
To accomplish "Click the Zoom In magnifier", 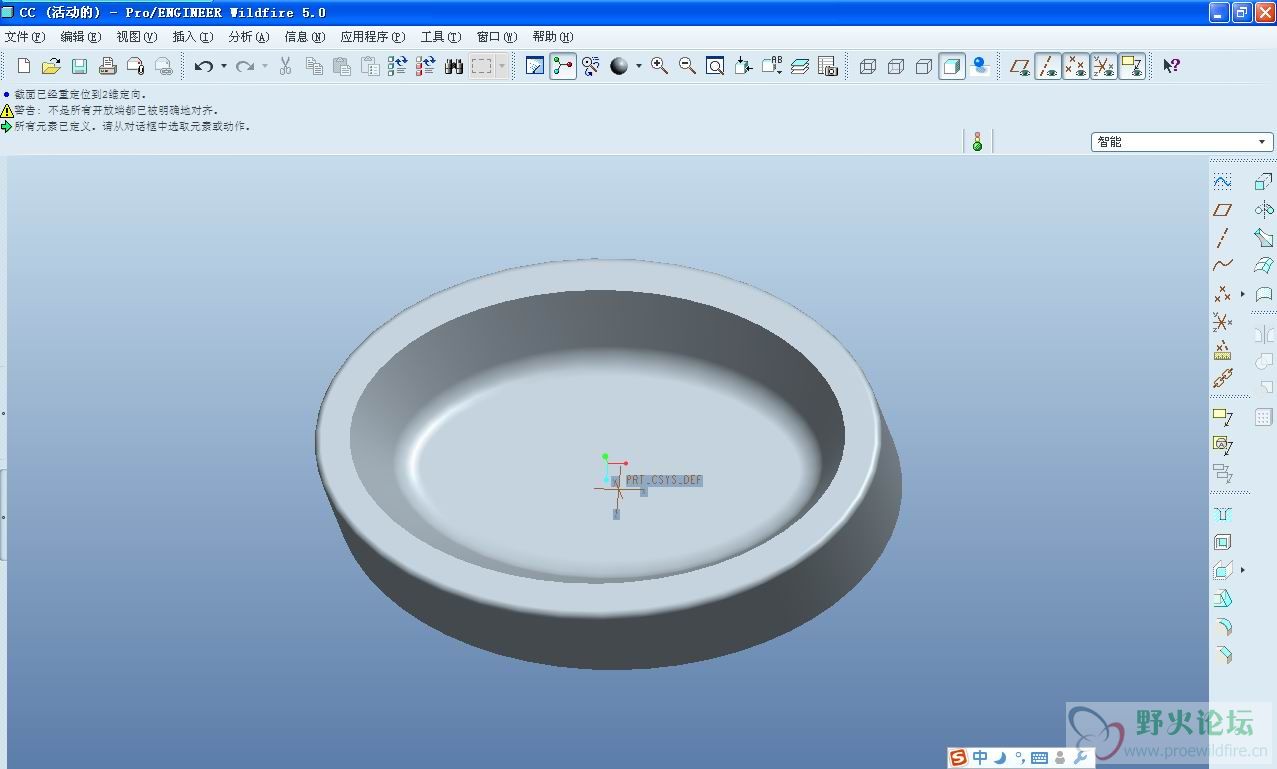I will (x=660, y=66).
